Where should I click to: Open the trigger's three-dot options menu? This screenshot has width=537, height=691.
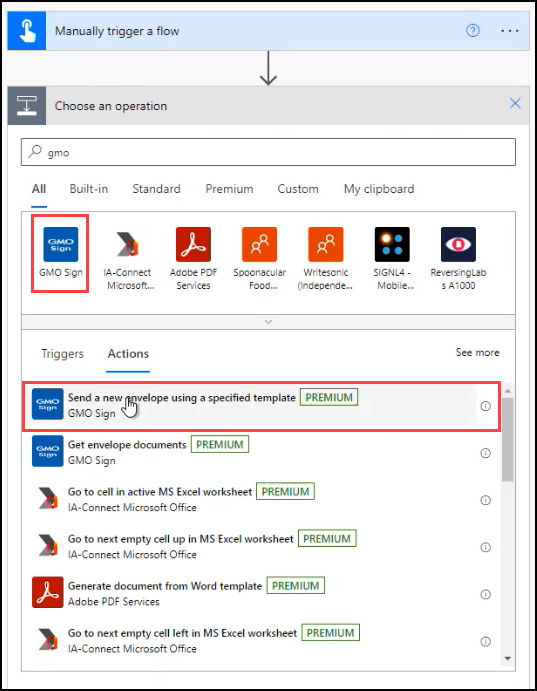pos(510,31)
